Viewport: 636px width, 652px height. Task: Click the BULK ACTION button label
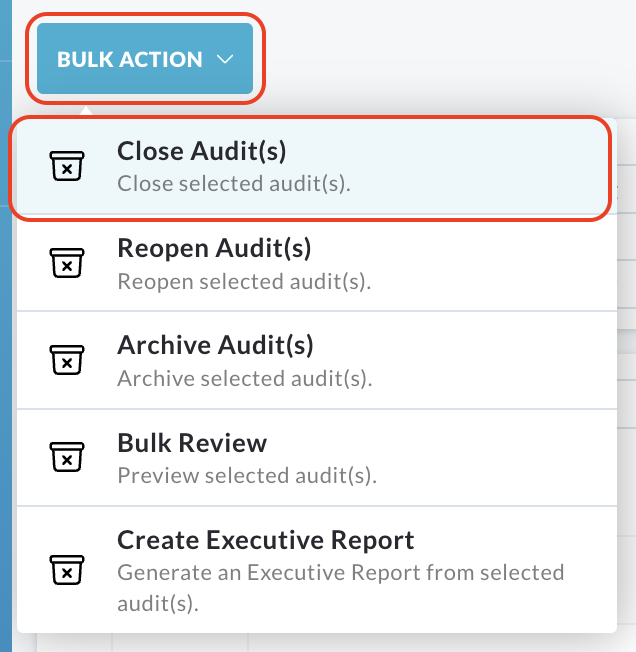pyautogui.click(x=129, y=59)
